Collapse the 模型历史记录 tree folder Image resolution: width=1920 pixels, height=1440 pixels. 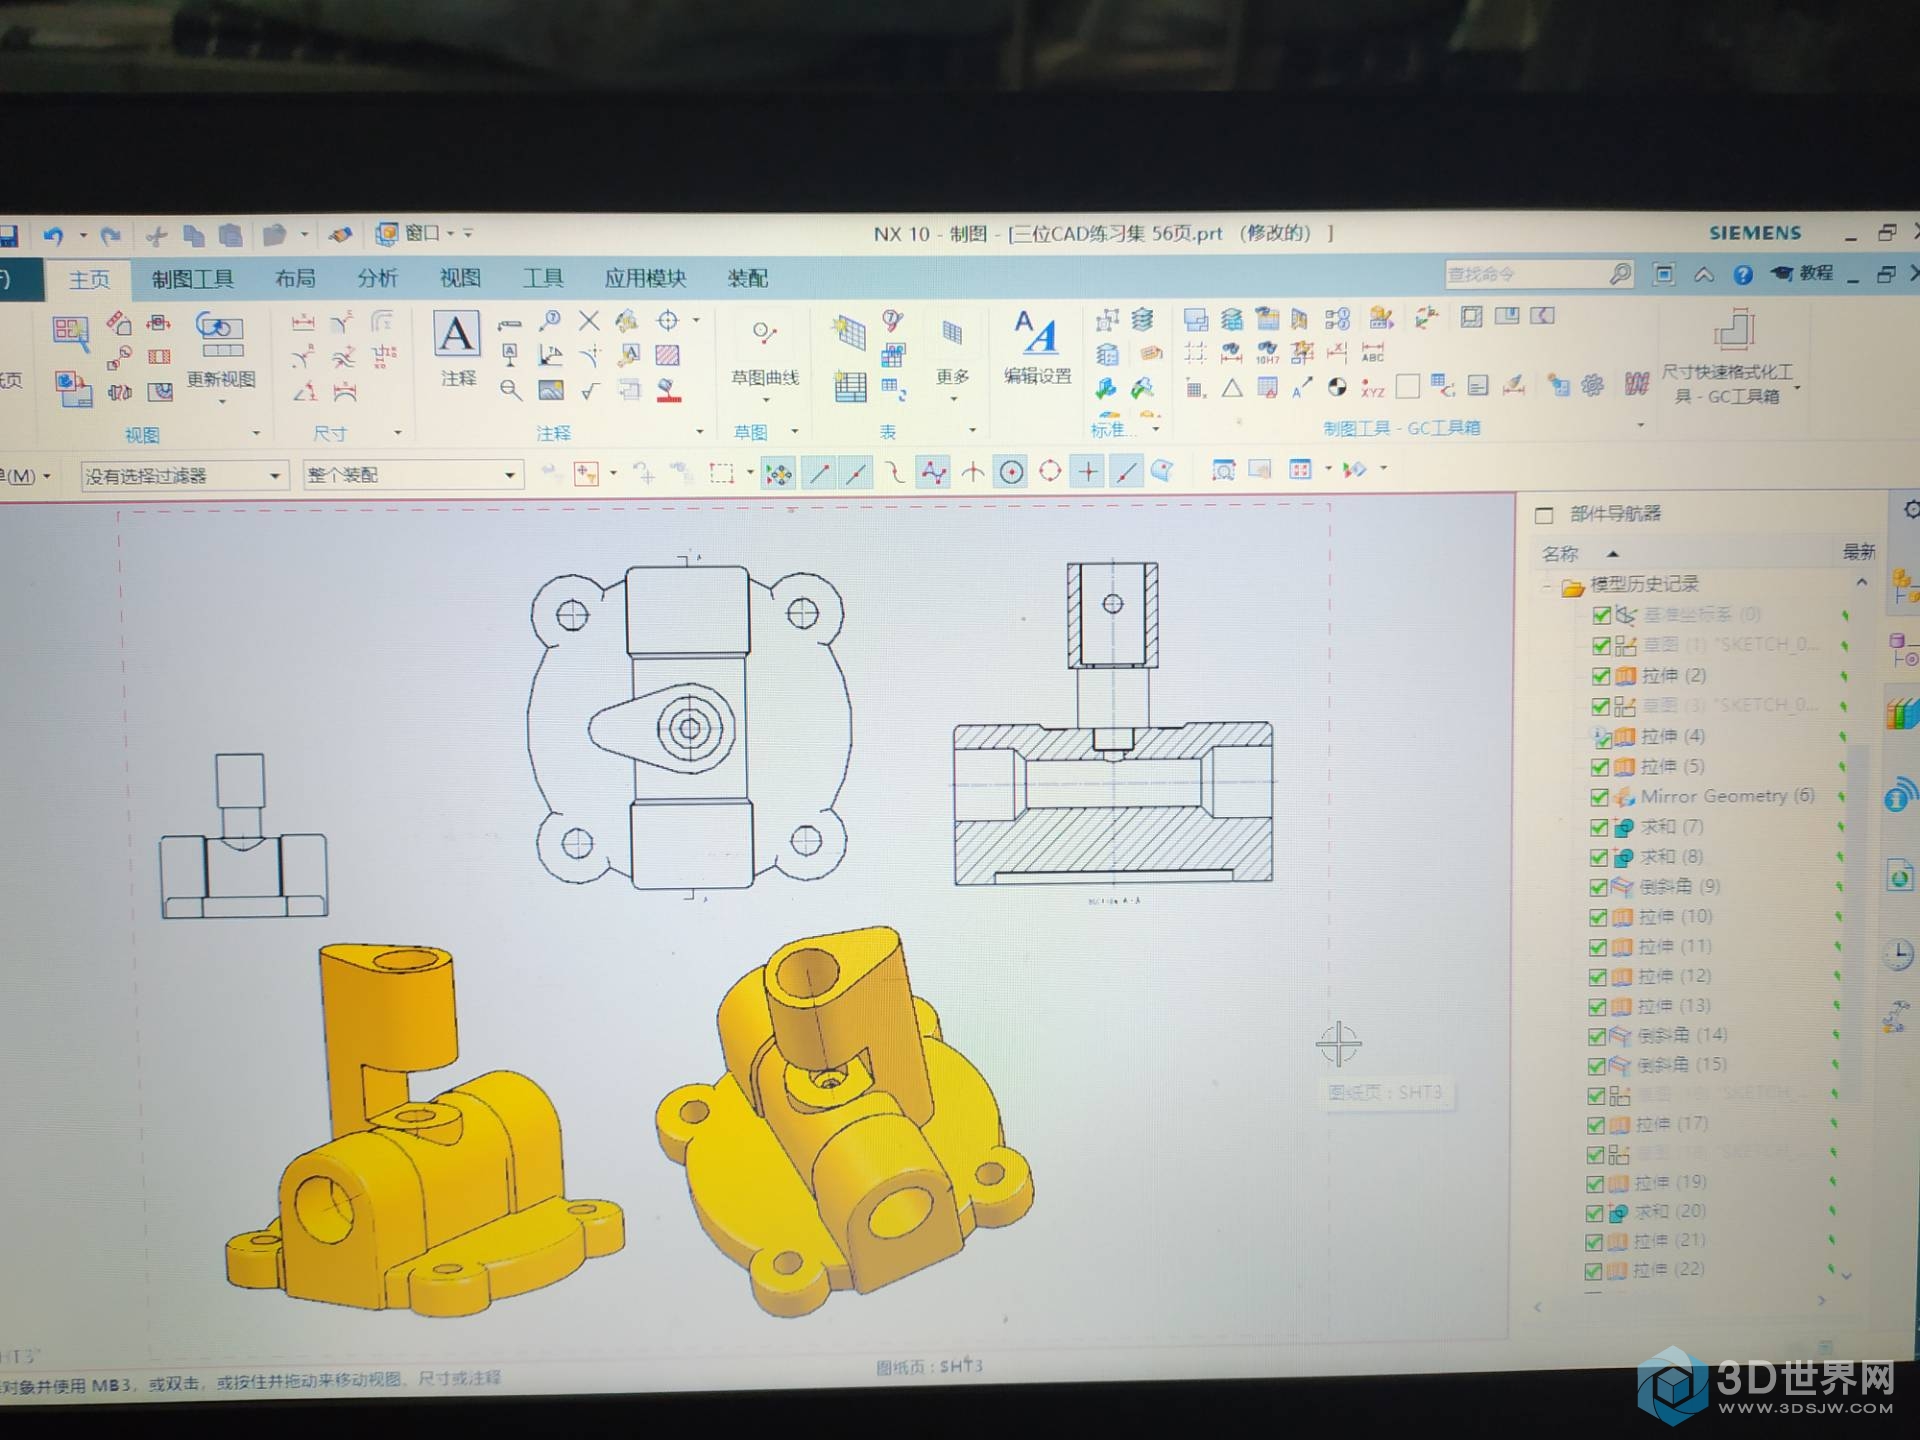click(x=1548, y=586)
